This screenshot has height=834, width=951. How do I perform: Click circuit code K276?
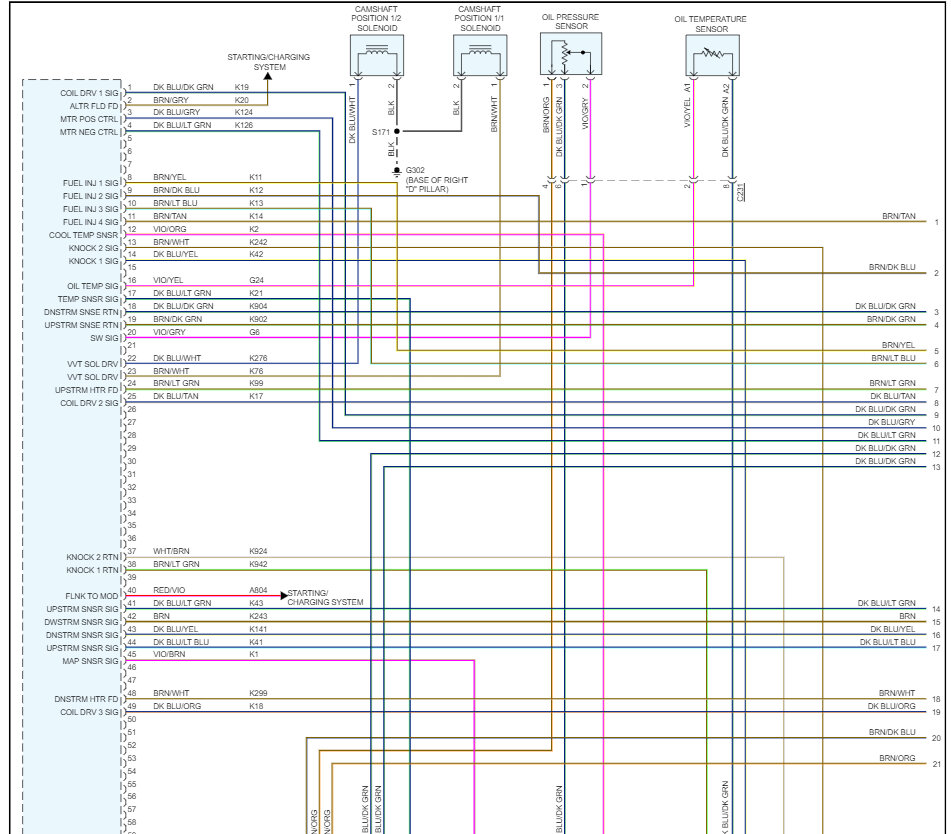point(258,358)
